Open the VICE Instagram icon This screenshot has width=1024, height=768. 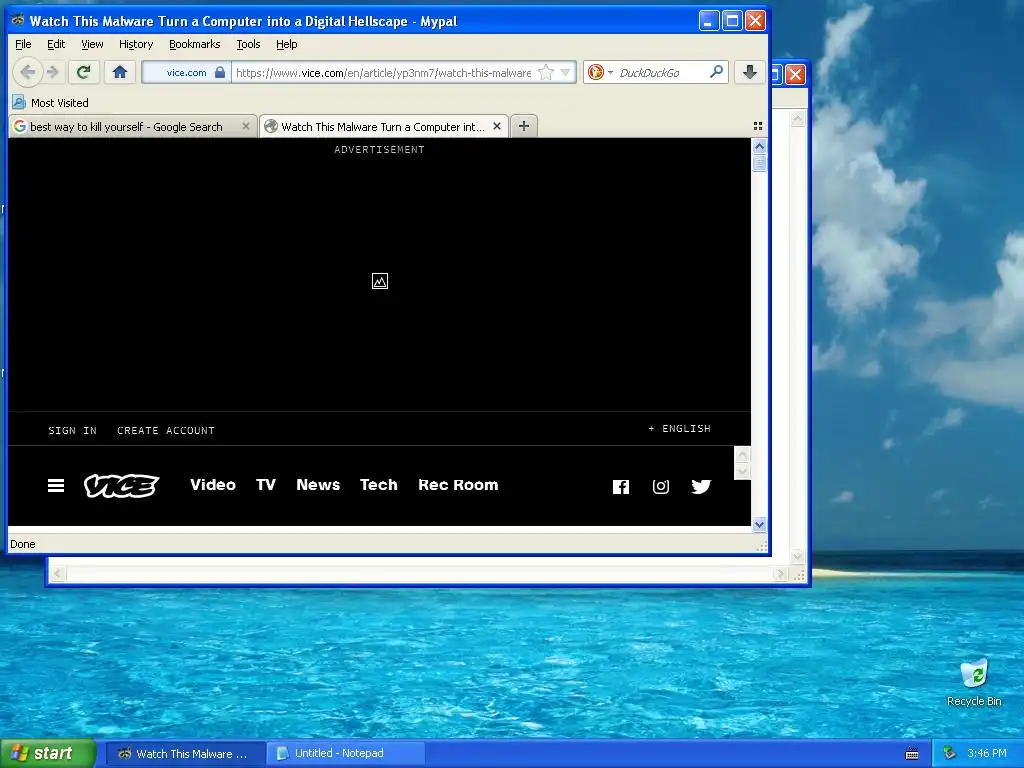[x=661, y=487]
